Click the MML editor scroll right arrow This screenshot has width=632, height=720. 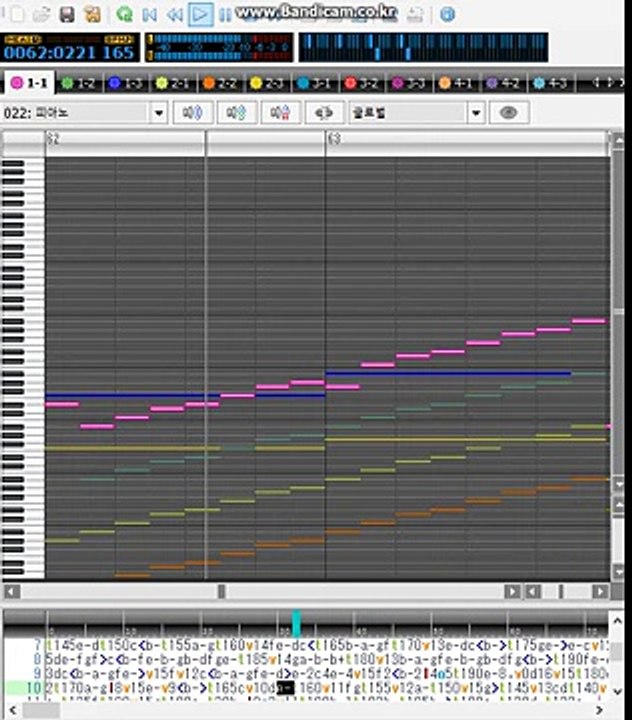click(599, 711)
